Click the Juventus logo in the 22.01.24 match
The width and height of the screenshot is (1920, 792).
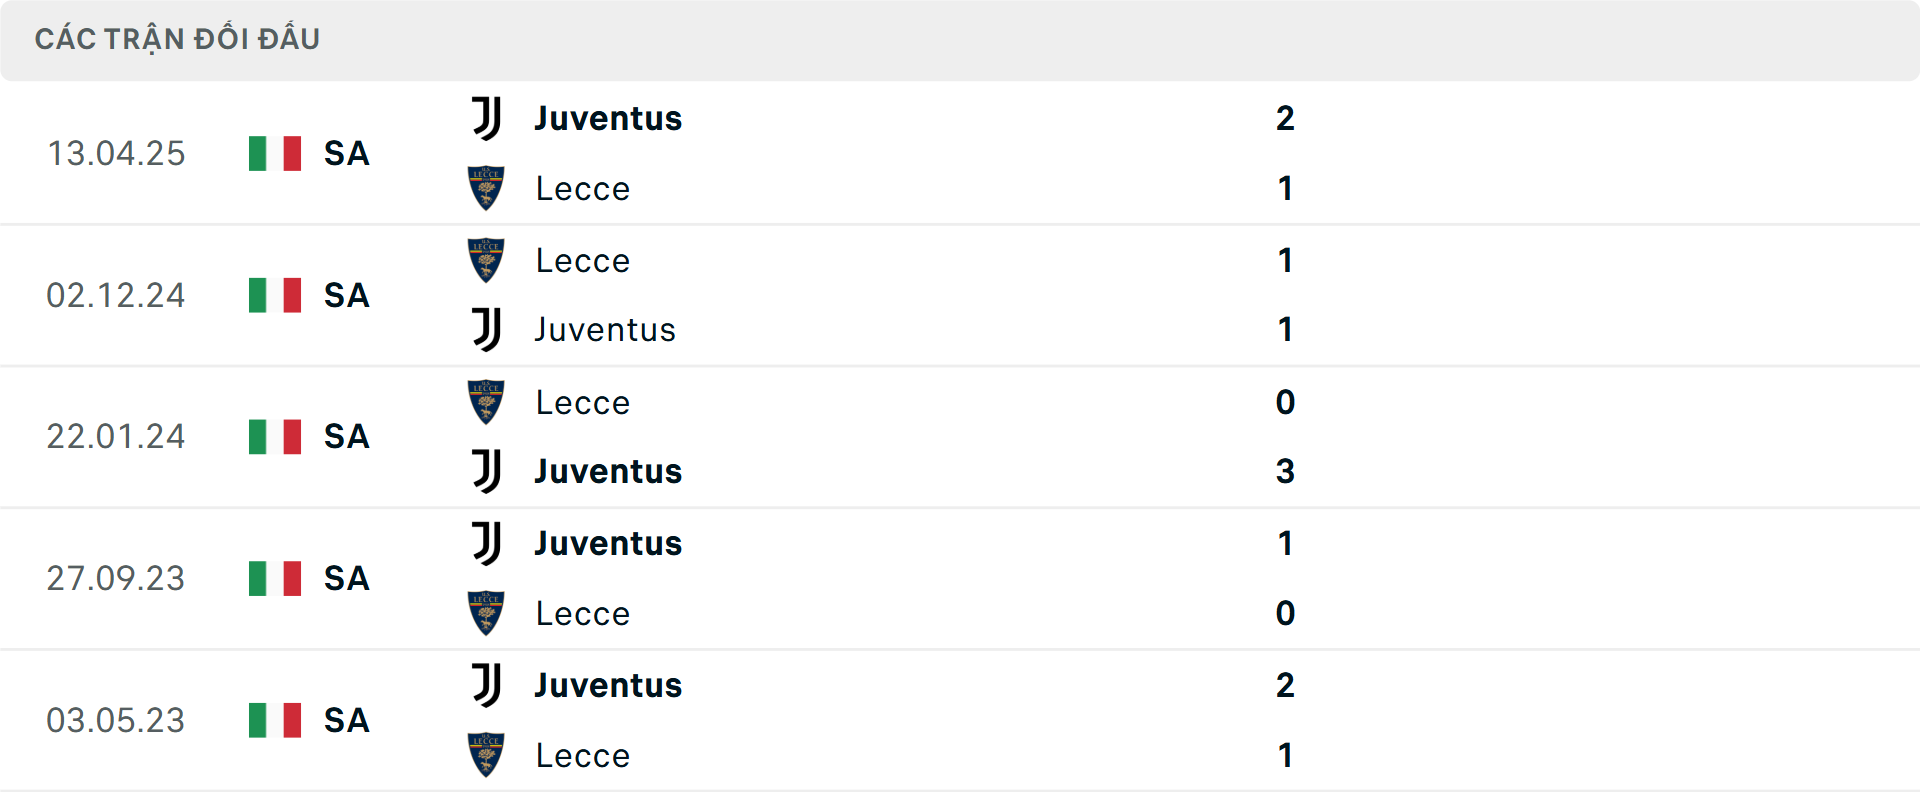tap(486, 471)
